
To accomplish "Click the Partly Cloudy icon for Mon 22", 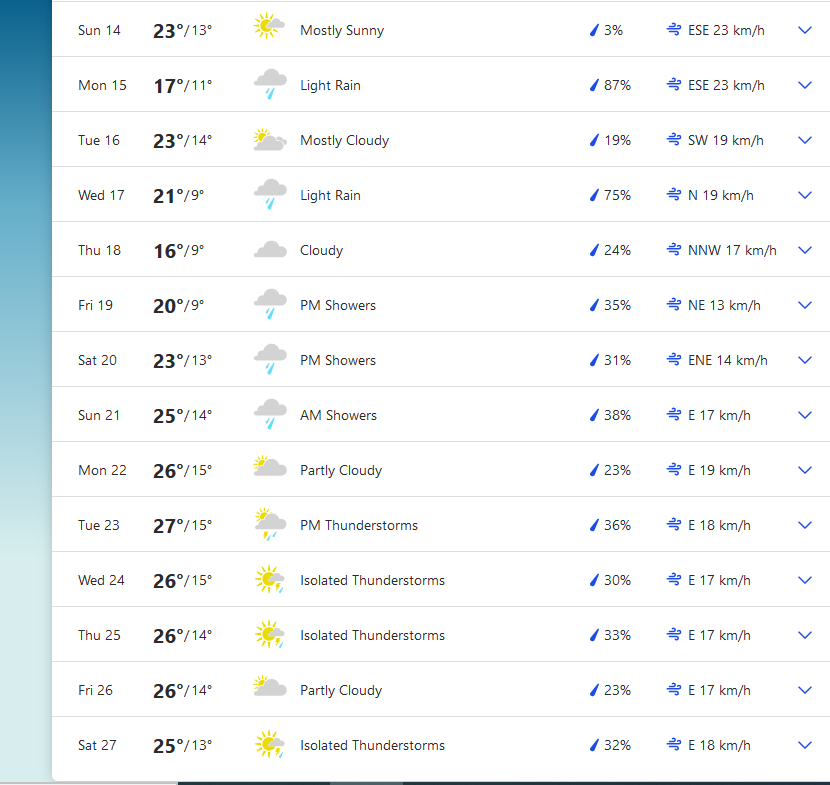I will [x=269, y=468].
